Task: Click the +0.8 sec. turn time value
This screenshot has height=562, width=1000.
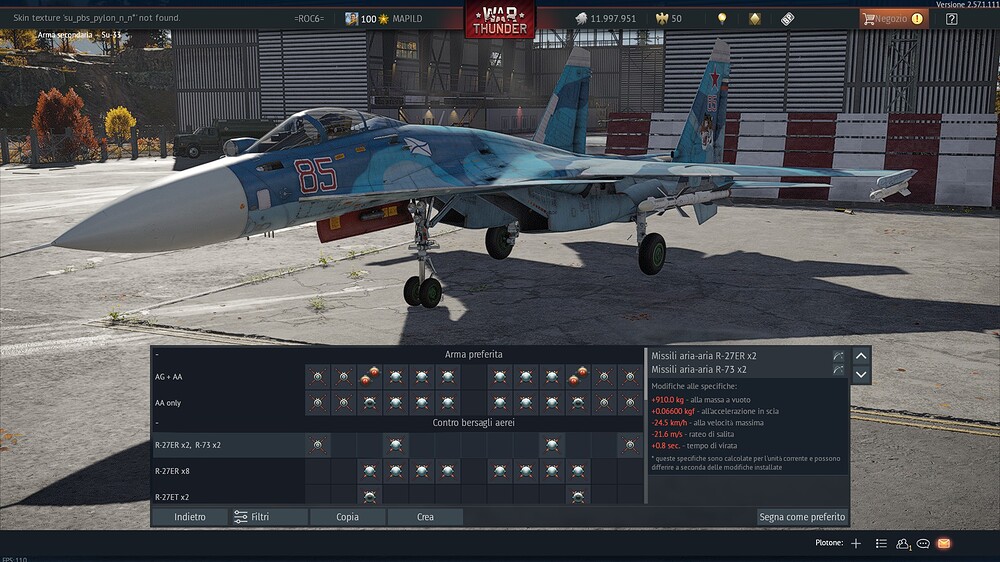Action: point(666,445)
